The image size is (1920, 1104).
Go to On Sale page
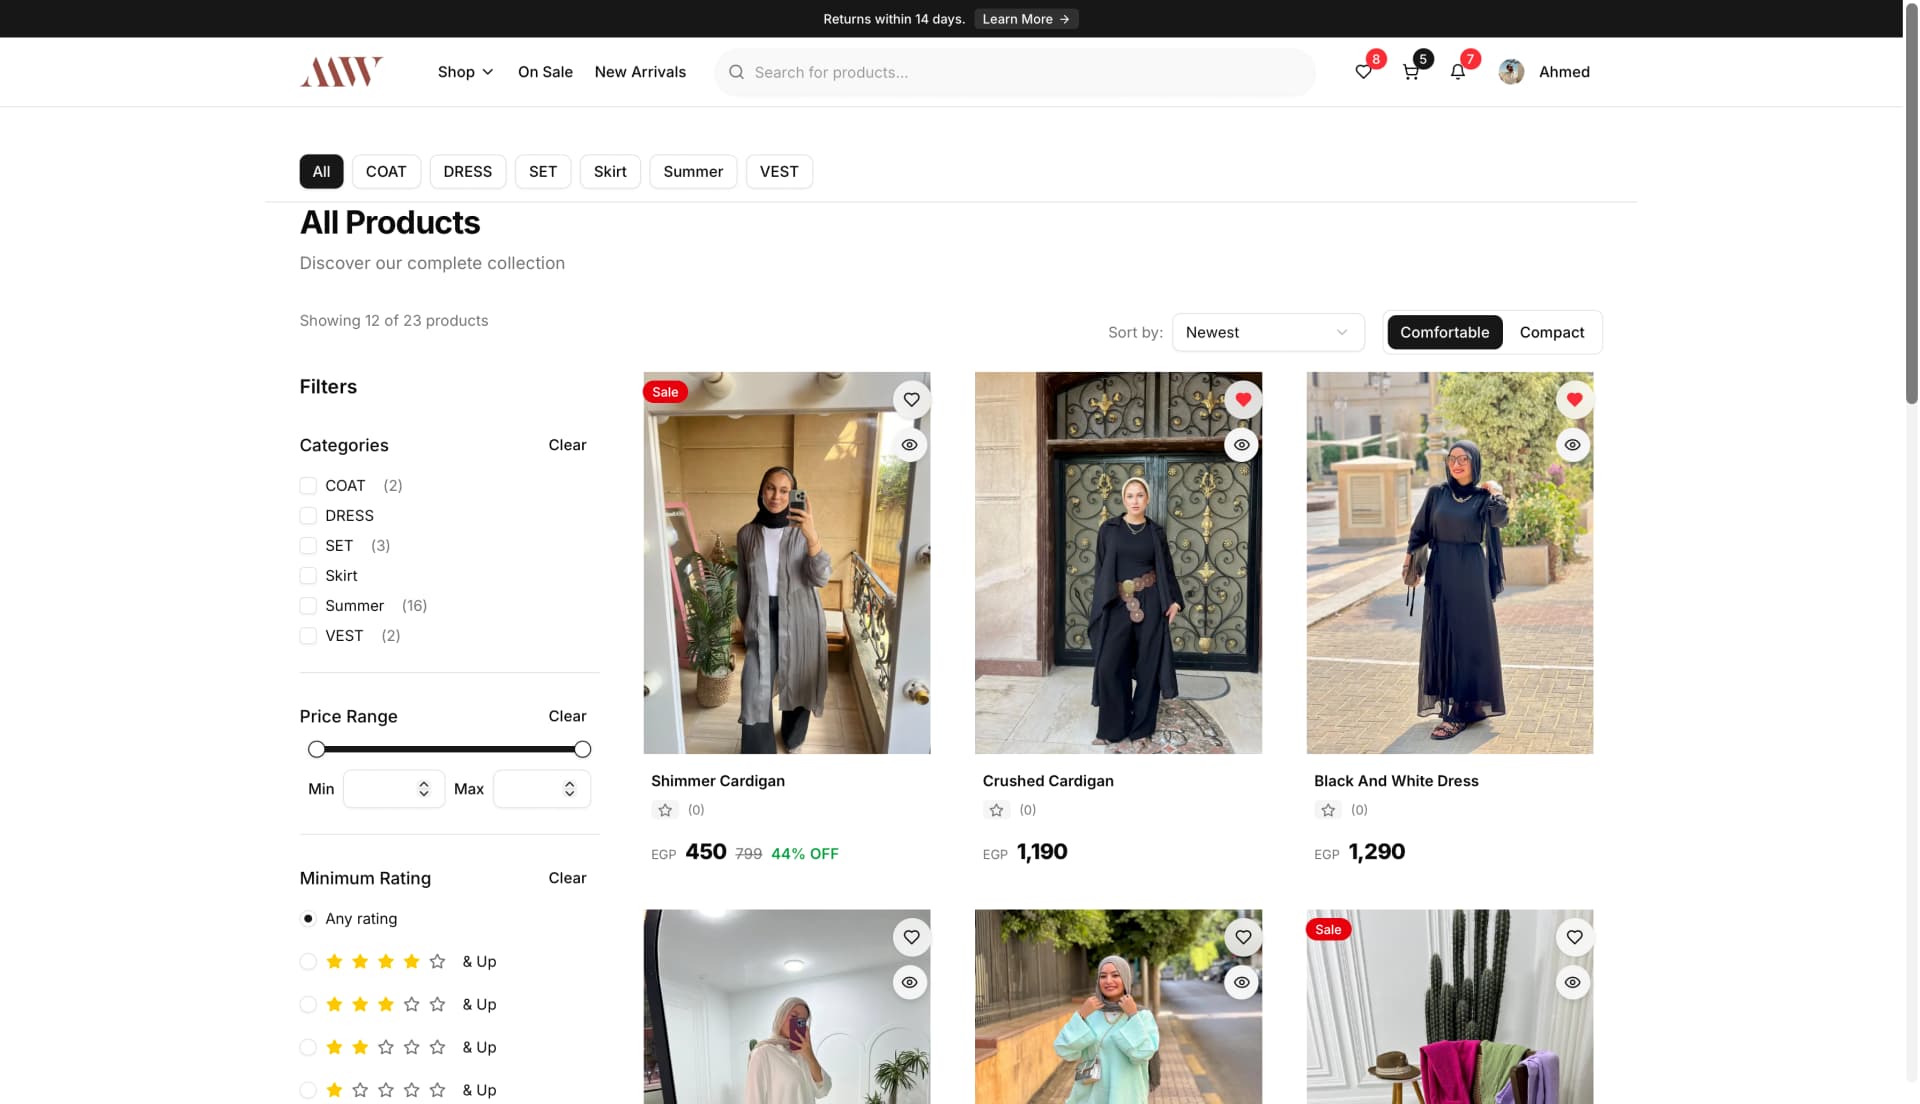pos(545,72)
